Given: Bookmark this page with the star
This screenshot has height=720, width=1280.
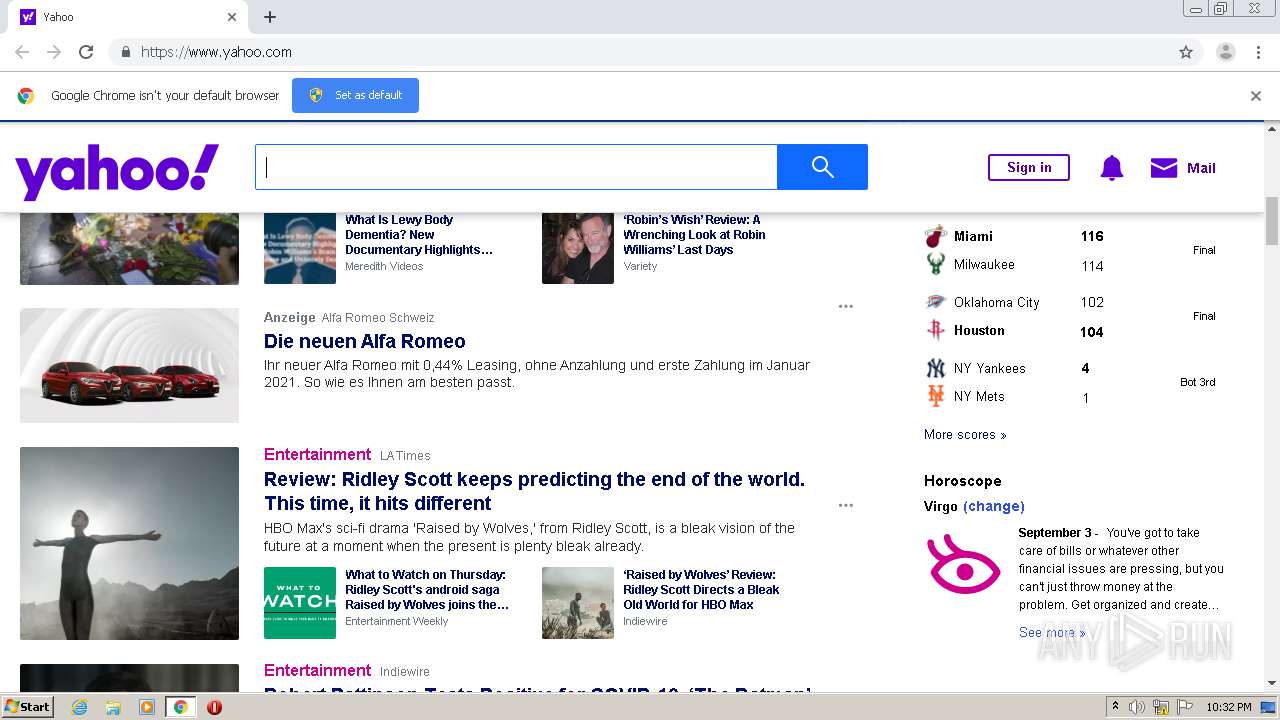Looking at the screenshot, I should [1186, 52].
